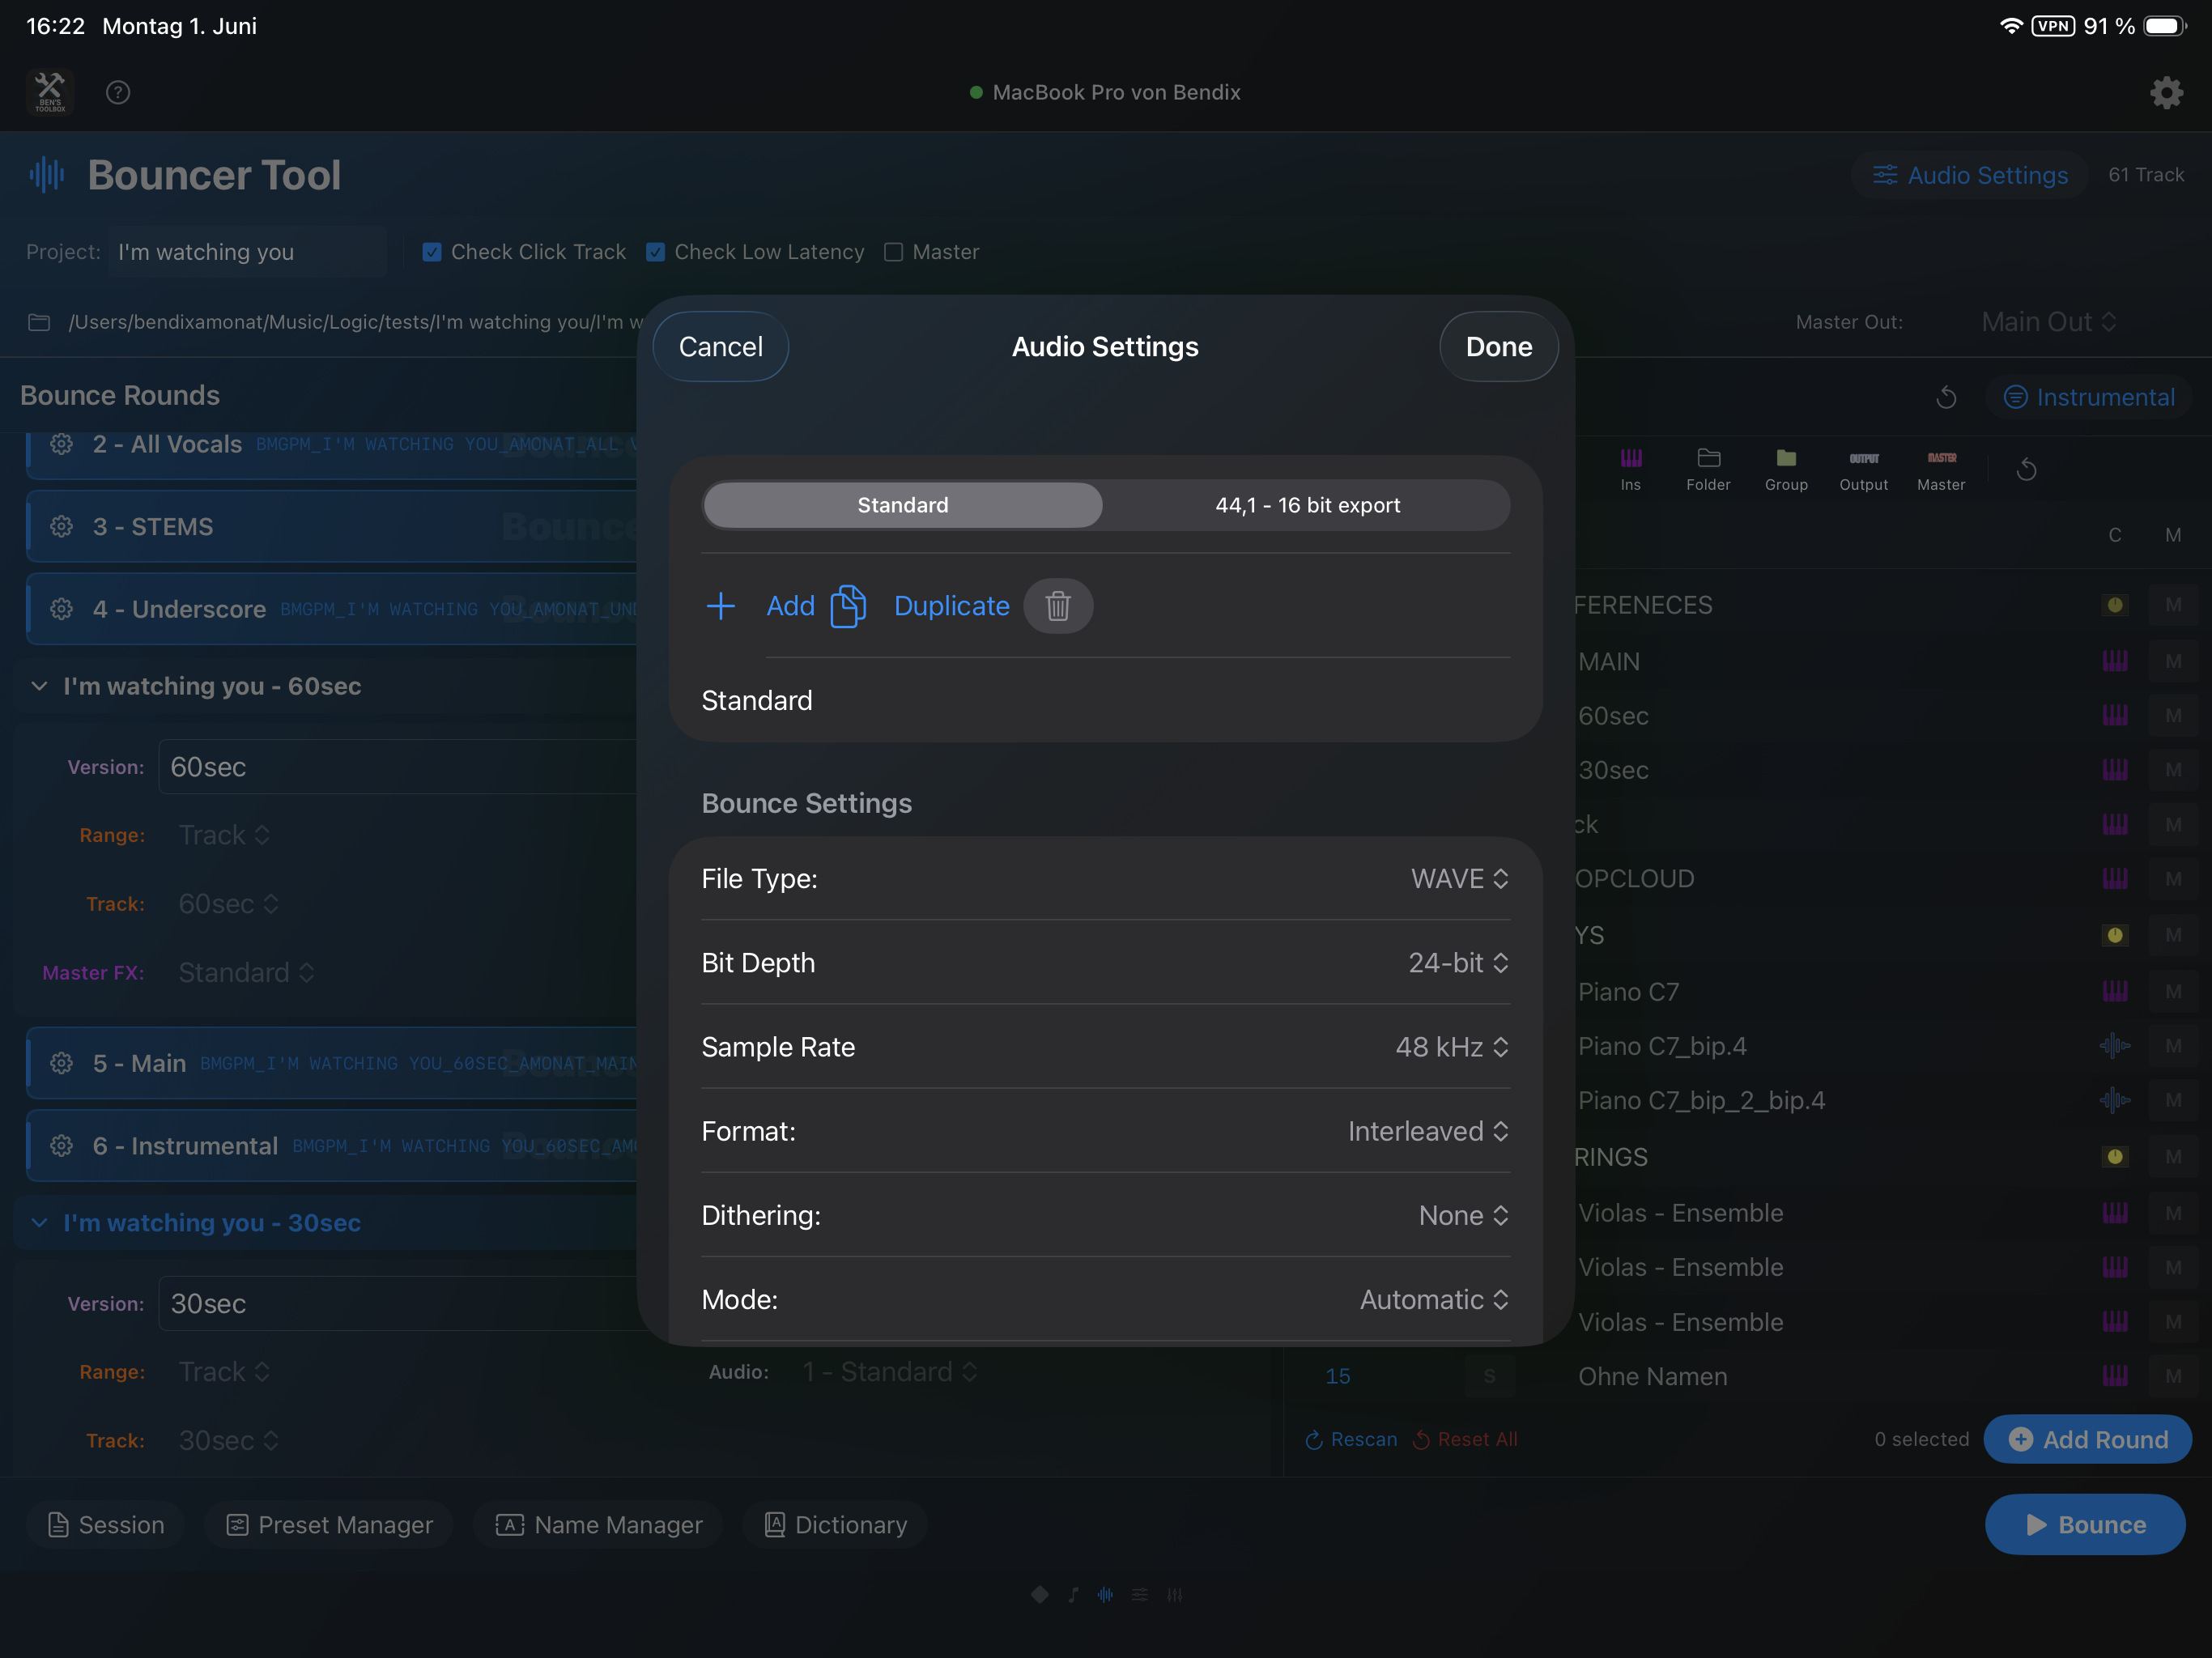Toggle the M button on the Ohne Namen row
The width and height of the screenshot is (2212, 1658).
[2173, 1376]
